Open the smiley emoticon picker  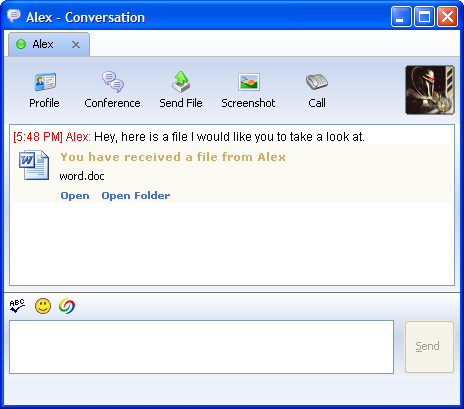pyautogui.click(x=43, y=306)
